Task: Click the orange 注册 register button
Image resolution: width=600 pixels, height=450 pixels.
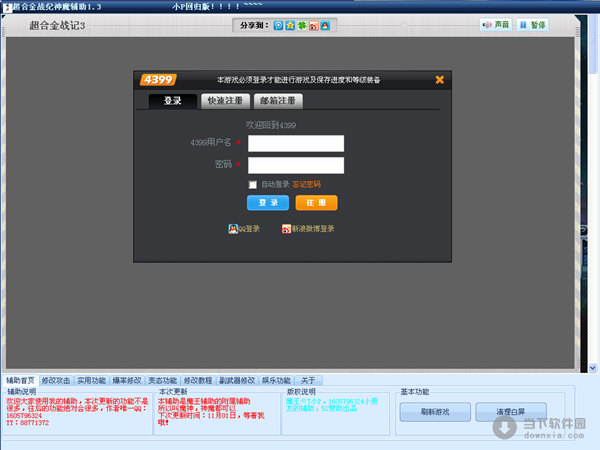Action: [316, 203]
